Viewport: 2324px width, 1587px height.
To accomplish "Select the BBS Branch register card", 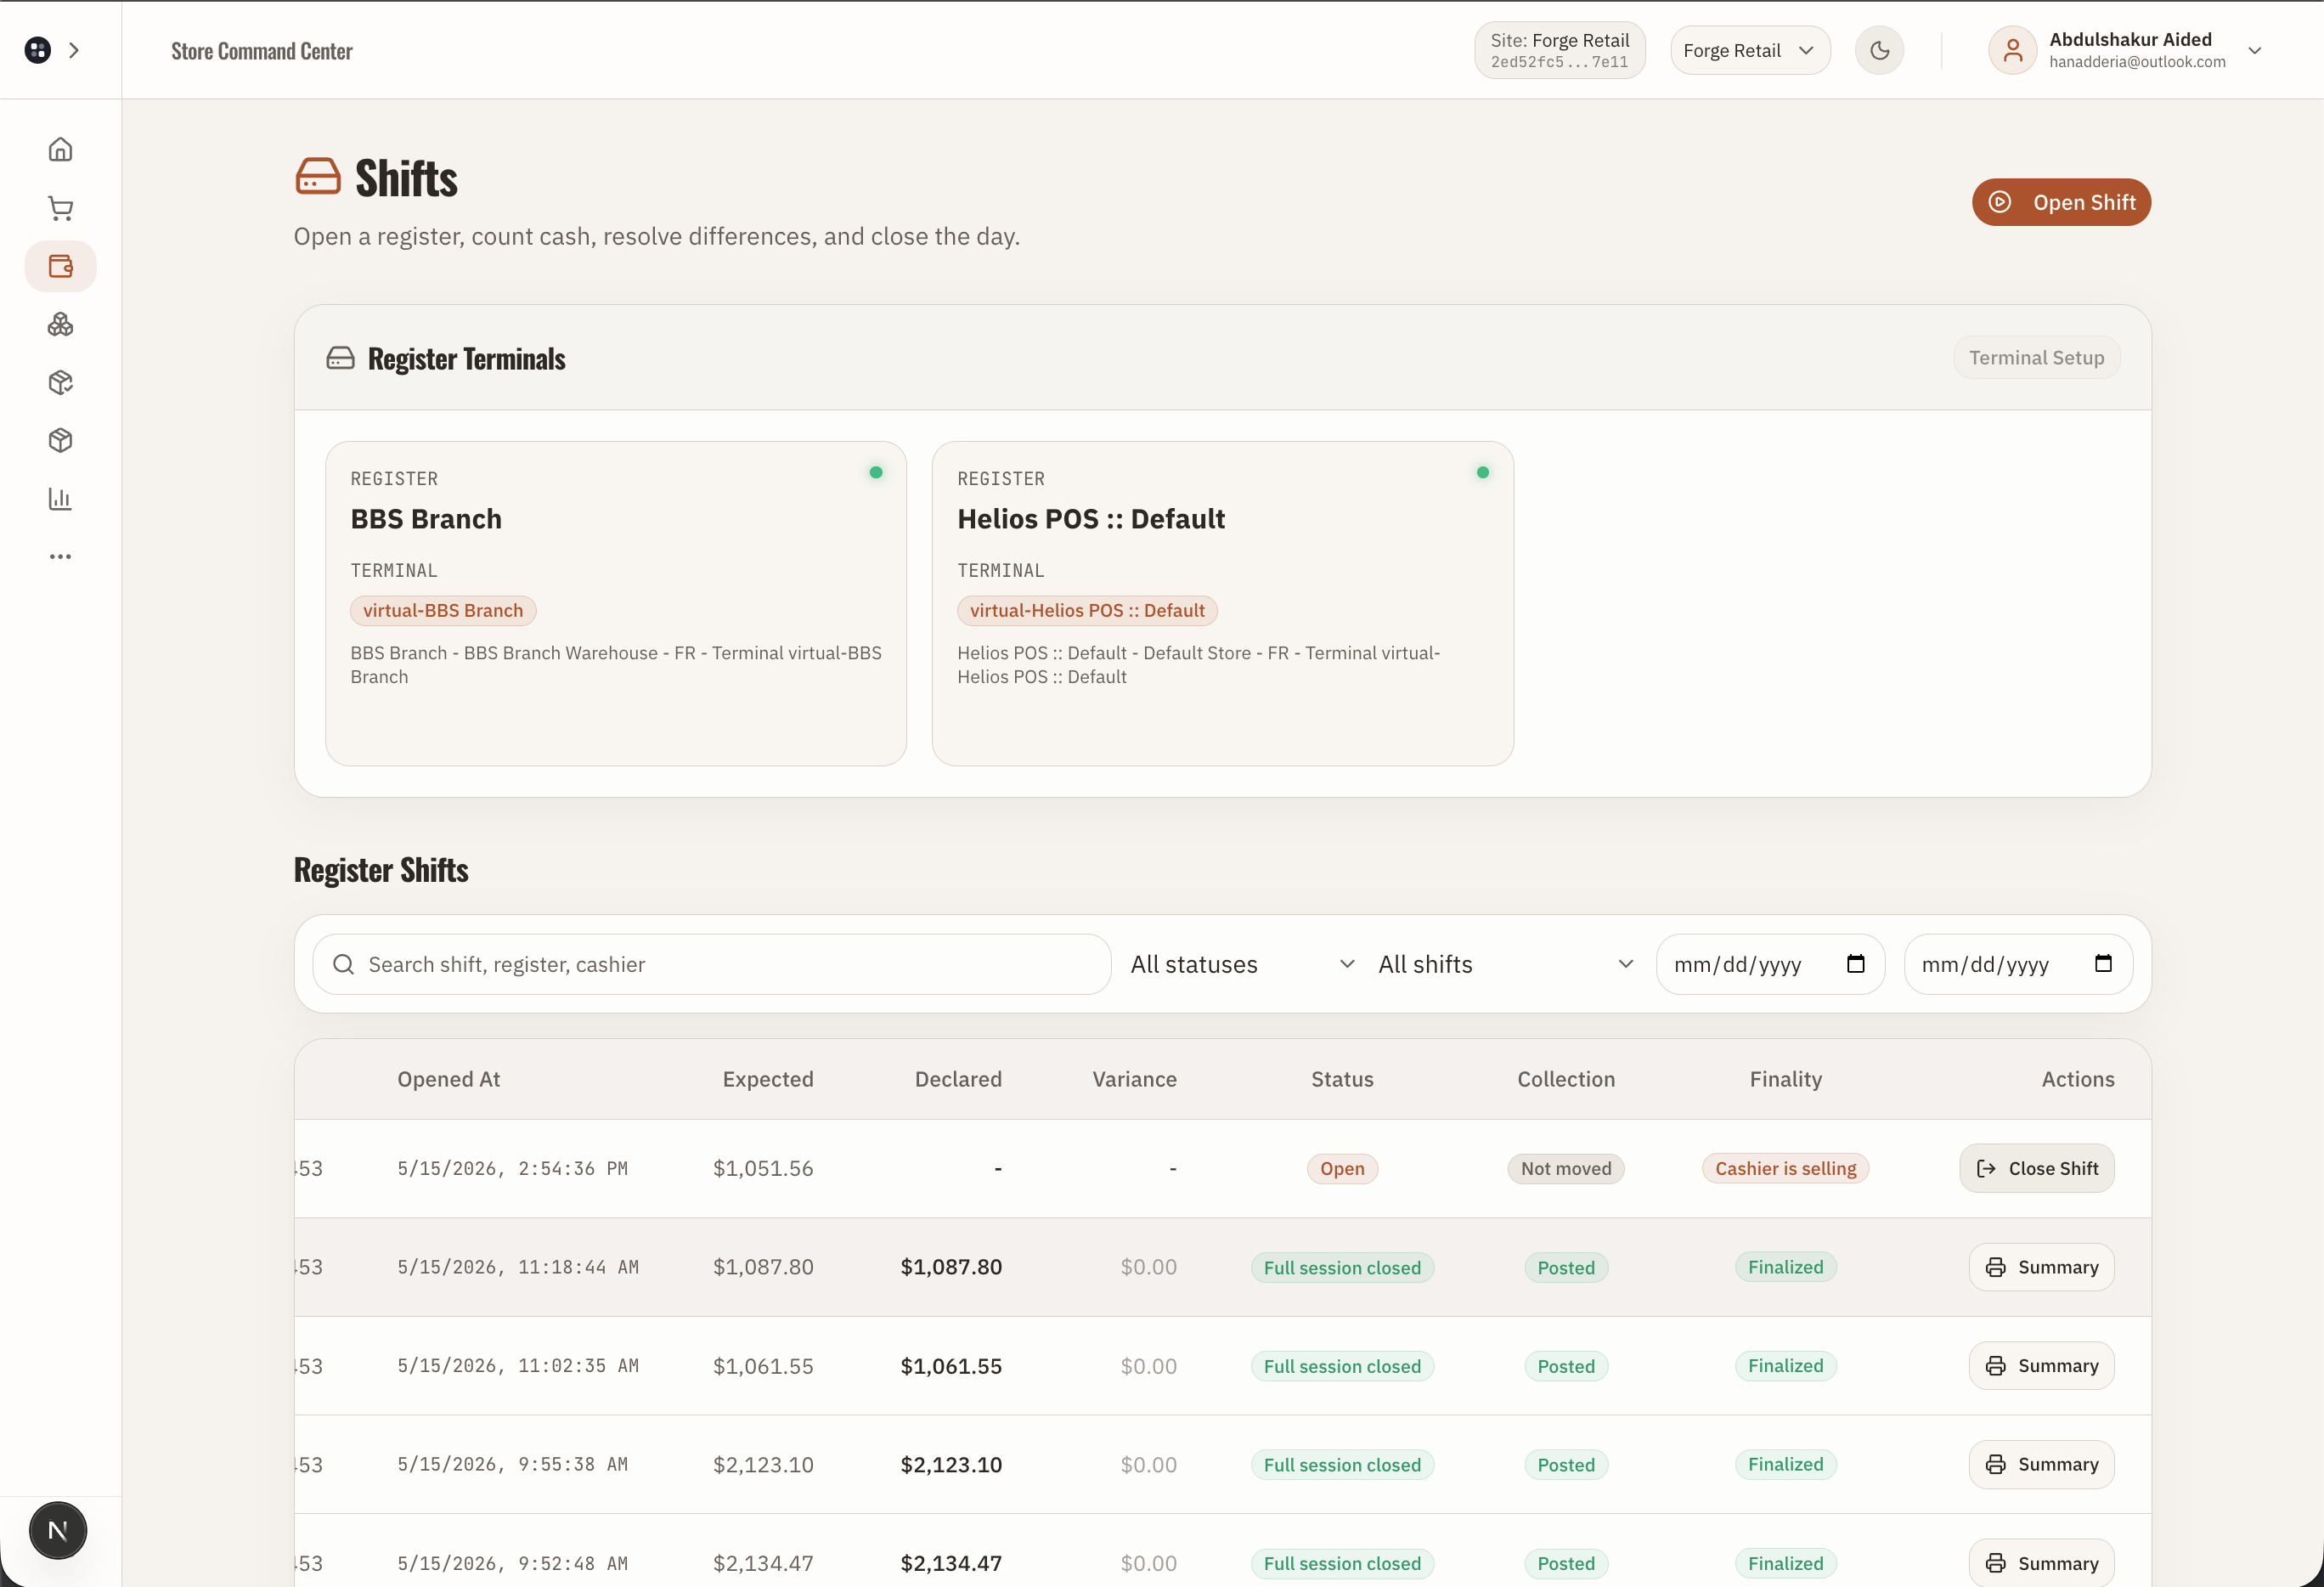I will [616, 604].
